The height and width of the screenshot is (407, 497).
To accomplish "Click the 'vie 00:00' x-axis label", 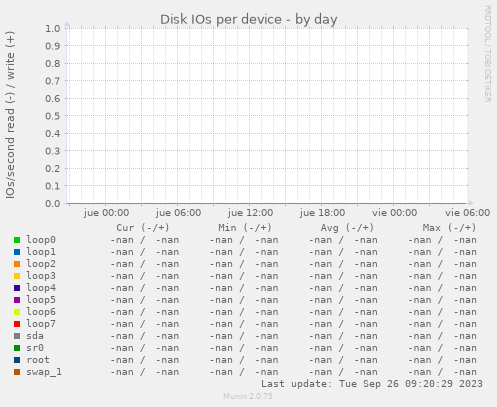I will tap(395, 213).
